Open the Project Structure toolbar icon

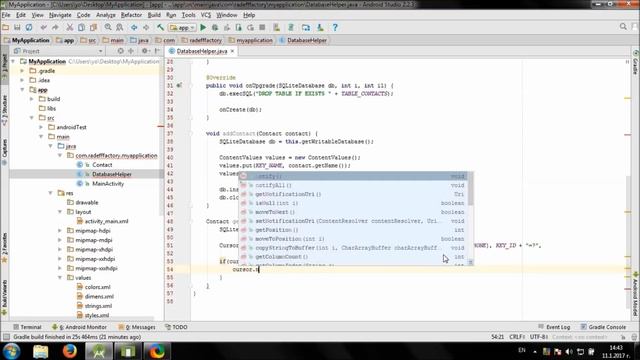(306, 27)
